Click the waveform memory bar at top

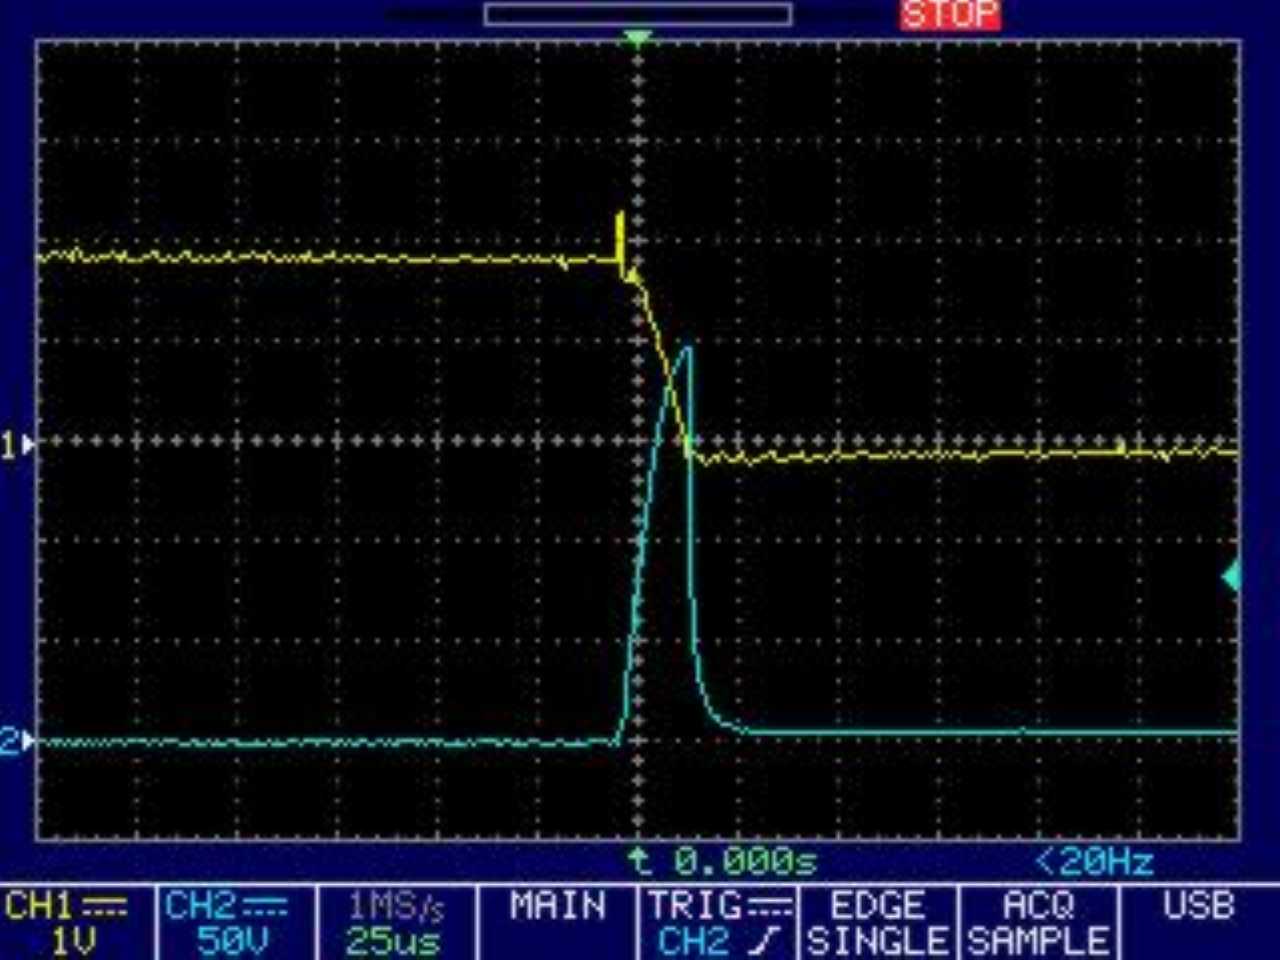coord(637,14)
